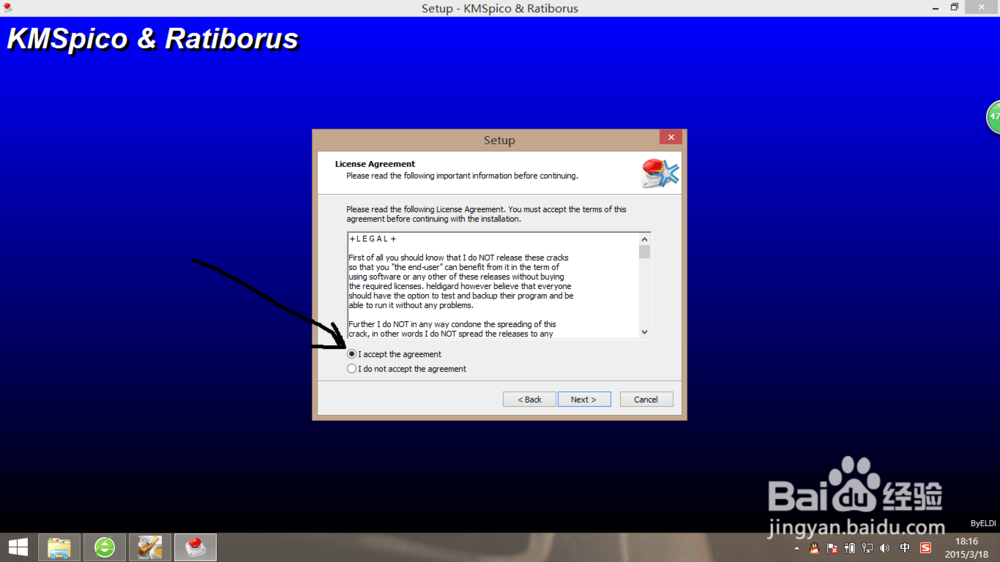Minimize the Setup - KMSpico window
The height and width of the screenshot is (562, 1000).
click(936, 8)
